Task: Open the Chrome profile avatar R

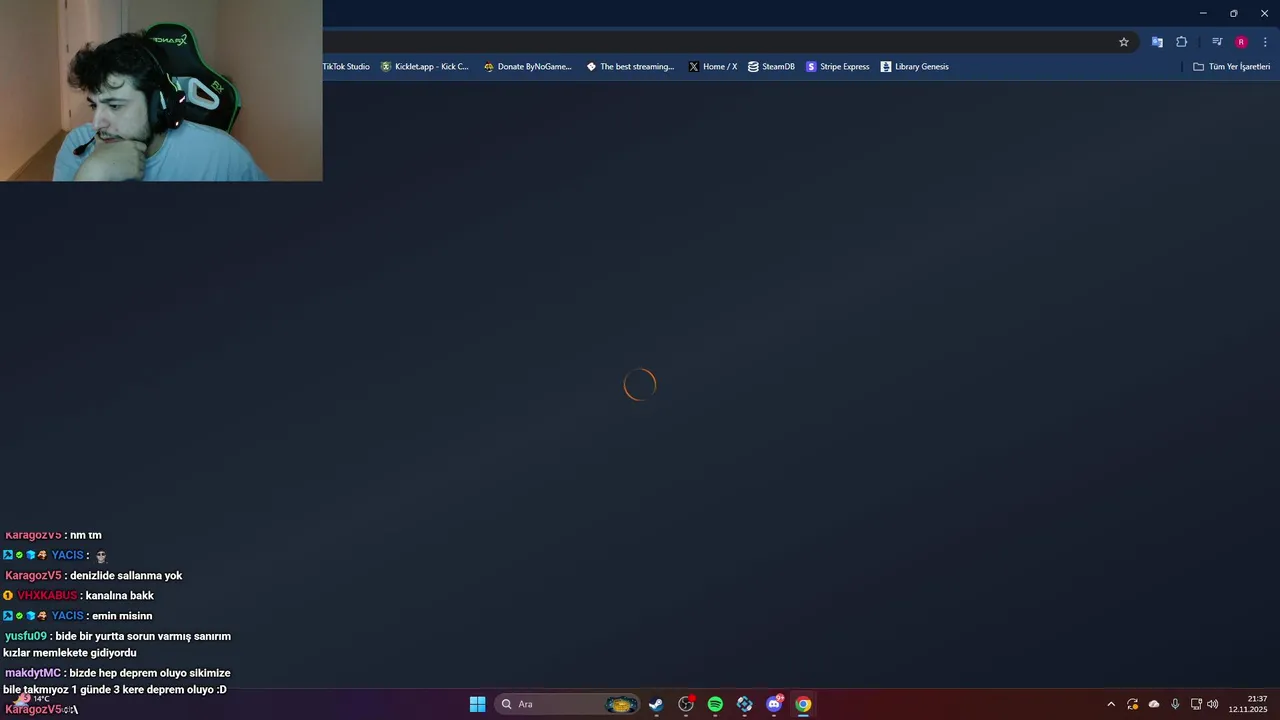Action: (x=1241, y=42)
